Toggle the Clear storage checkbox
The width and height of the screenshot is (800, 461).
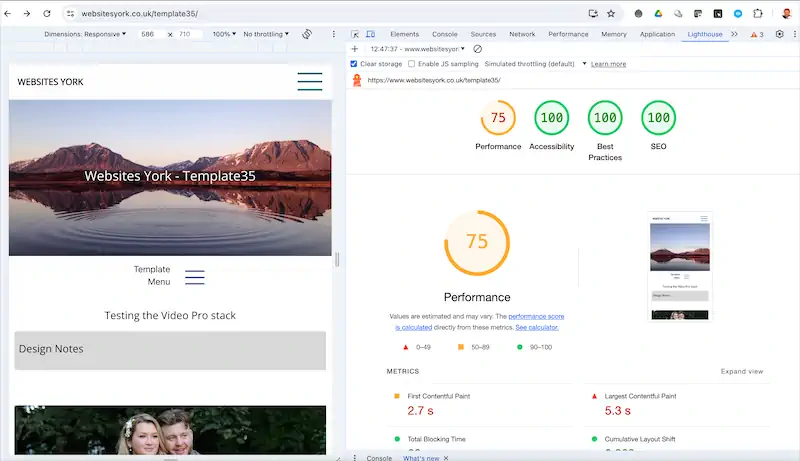pyautogui.click(x=354, y=64)
